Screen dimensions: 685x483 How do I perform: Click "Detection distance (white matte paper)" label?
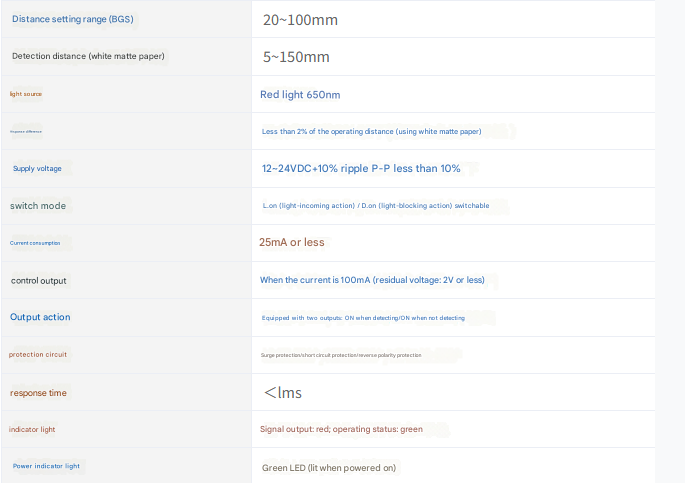88,56
